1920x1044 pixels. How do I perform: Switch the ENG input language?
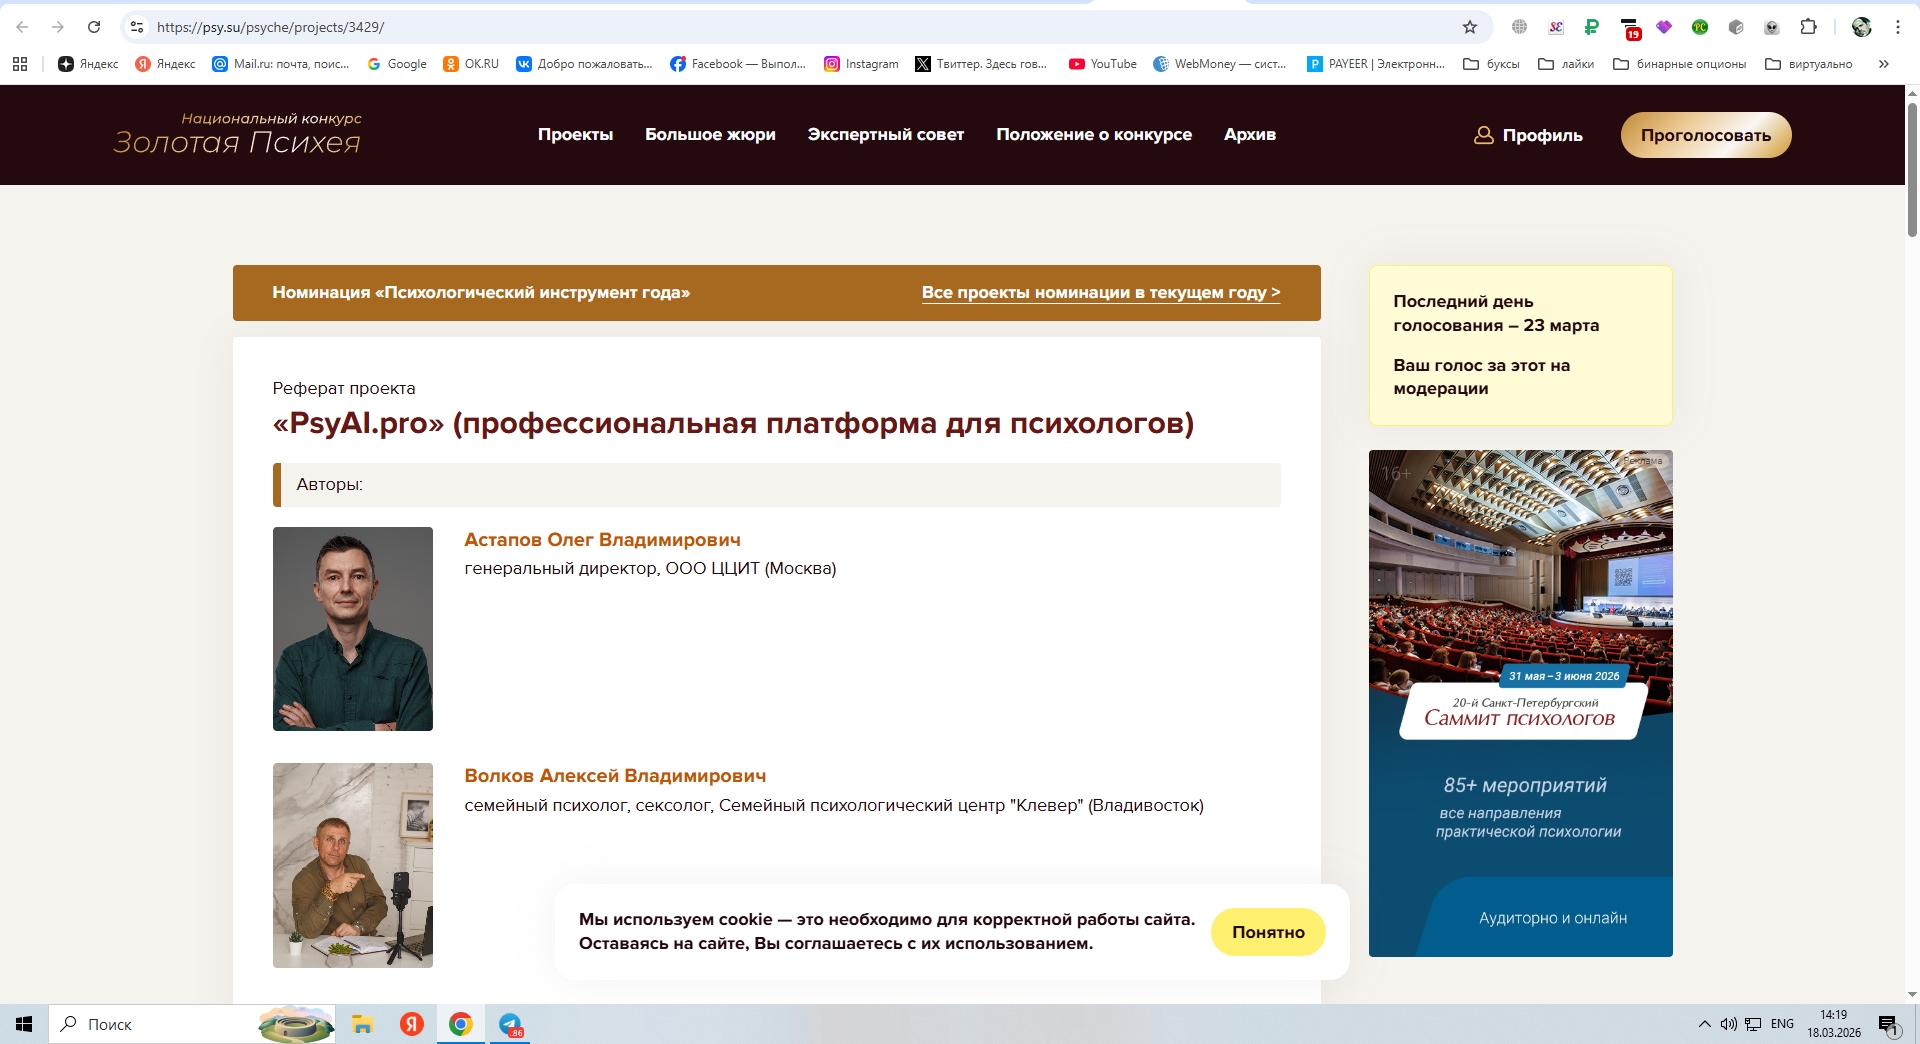[1782, 1024]
